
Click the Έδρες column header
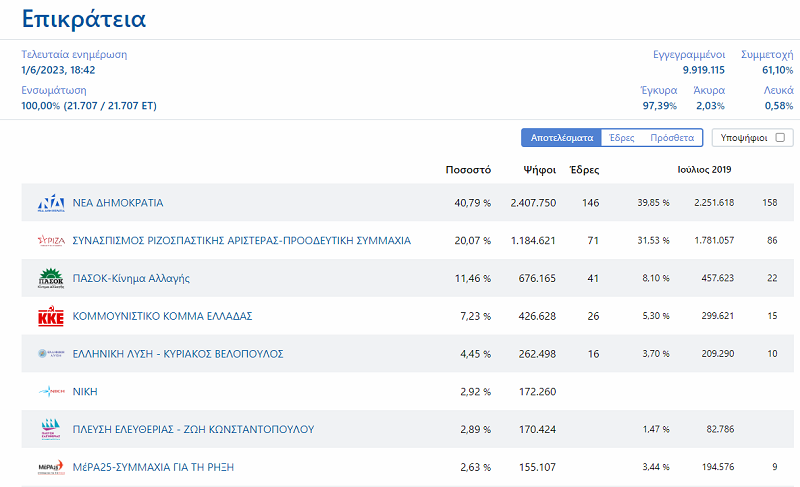(584, 170)
